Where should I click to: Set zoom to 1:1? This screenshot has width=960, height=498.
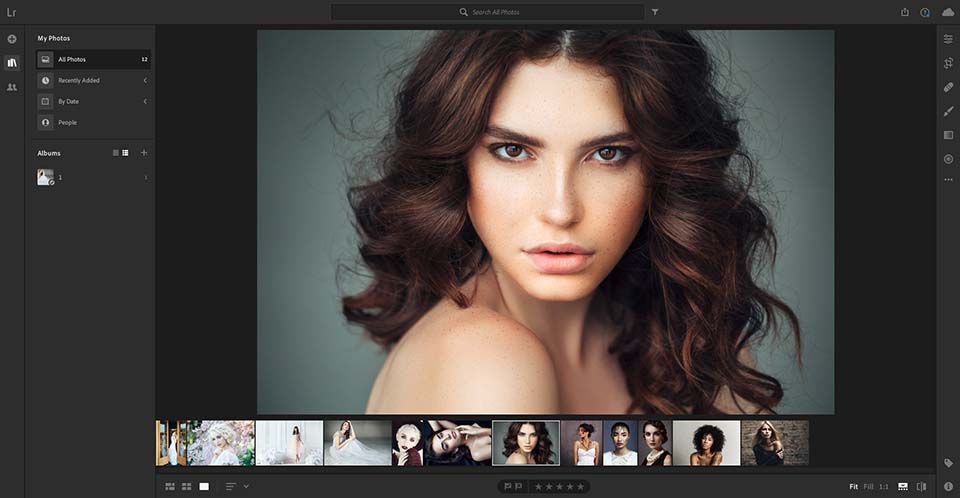pyautogui.click(x=883, y=486)
